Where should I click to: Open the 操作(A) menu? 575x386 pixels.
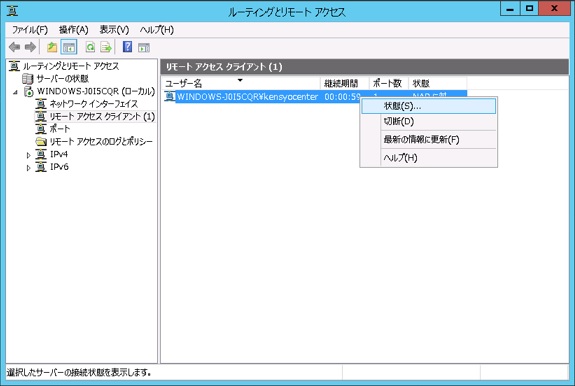coord(74,30)
